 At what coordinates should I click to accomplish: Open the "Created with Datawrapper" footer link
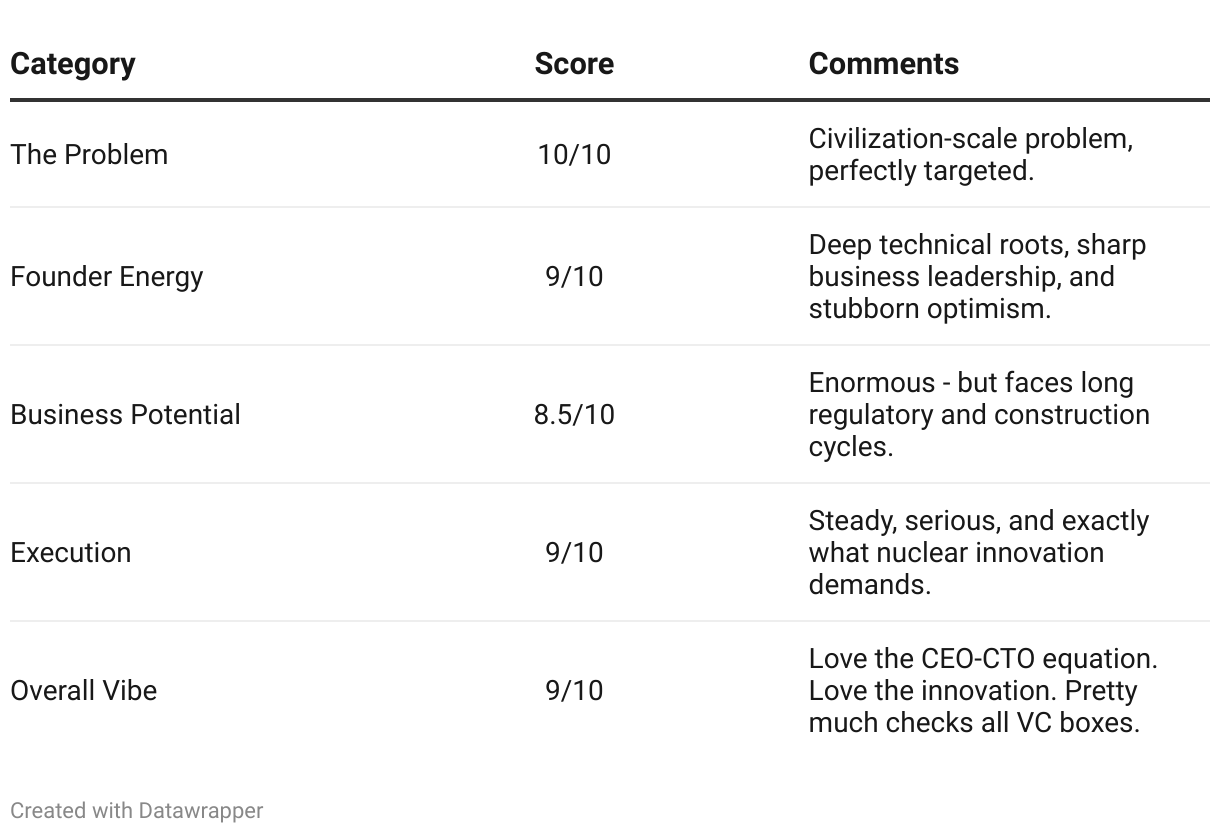[x=137, y=810]
